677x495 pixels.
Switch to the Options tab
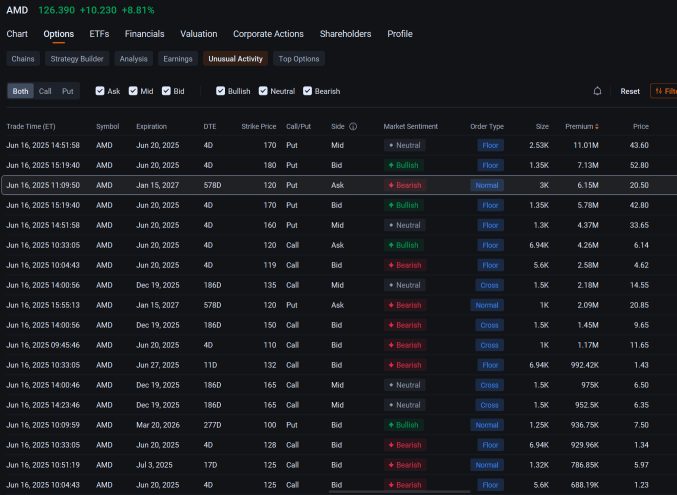(59, 34)
